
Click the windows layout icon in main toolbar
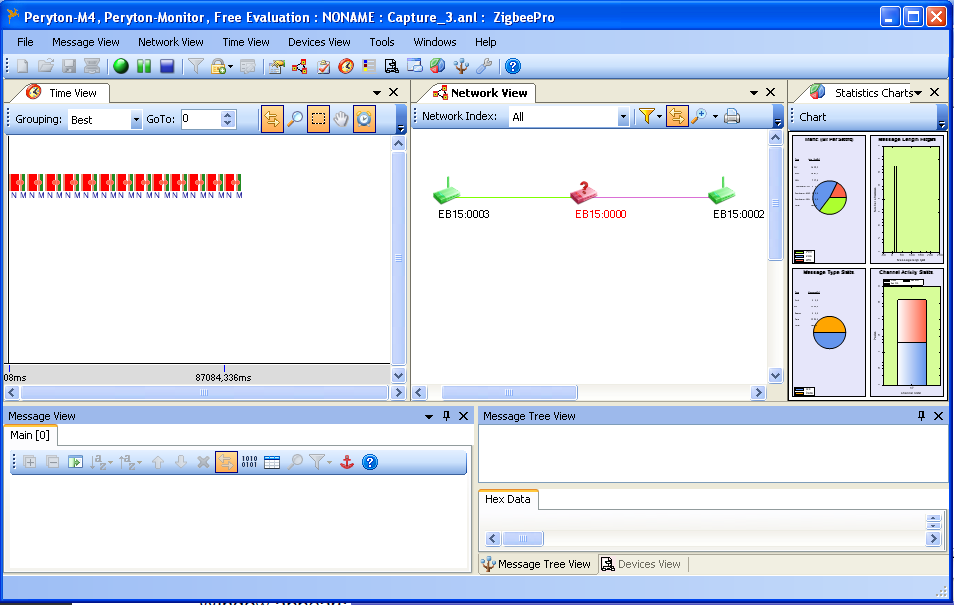point(415,66)
